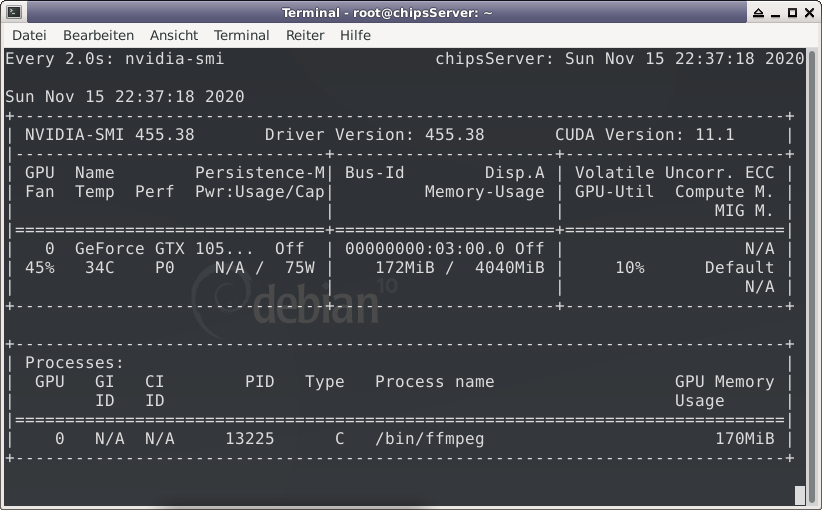The height and width of the screenshot is (510, 822).
Task: Open the Datei menu
Action: pos(29,35)
